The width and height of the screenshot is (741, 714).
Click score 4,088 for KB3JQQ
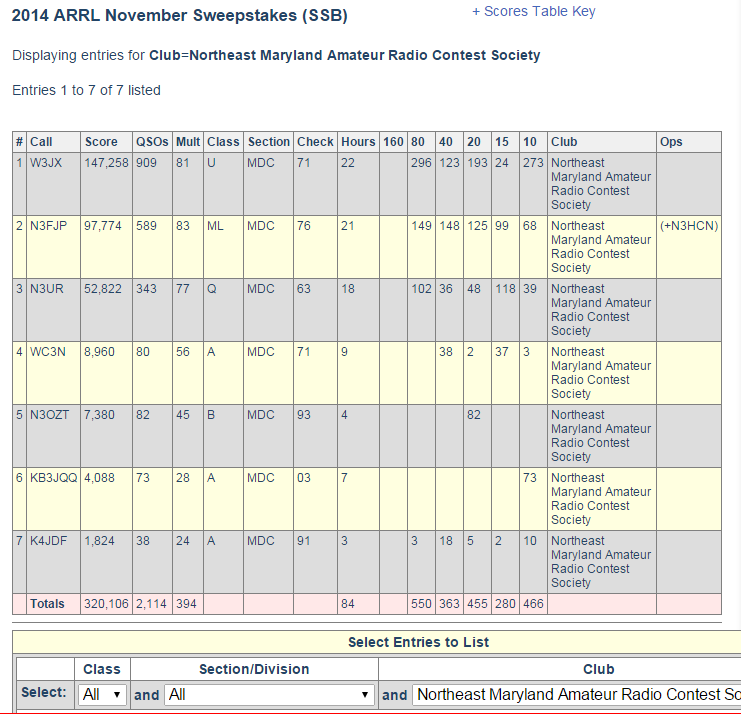click(99, 478)
